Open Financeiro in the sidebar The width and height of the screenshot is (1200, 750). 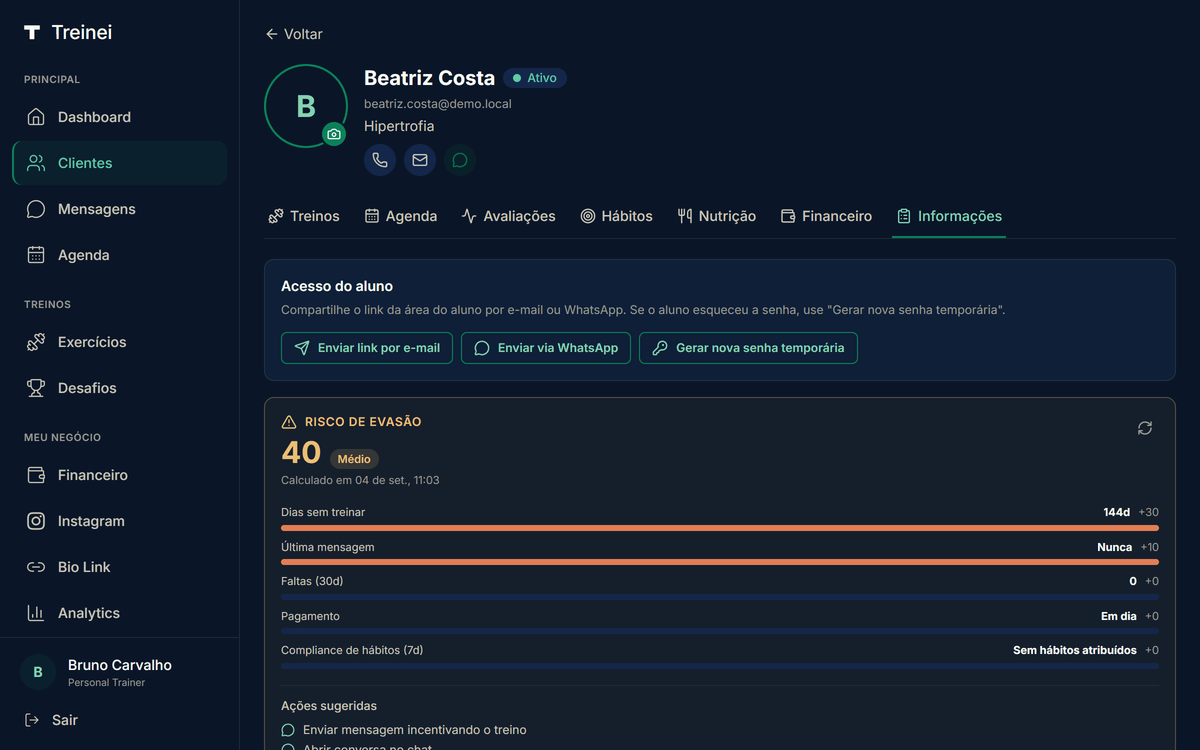coord(120,475)
